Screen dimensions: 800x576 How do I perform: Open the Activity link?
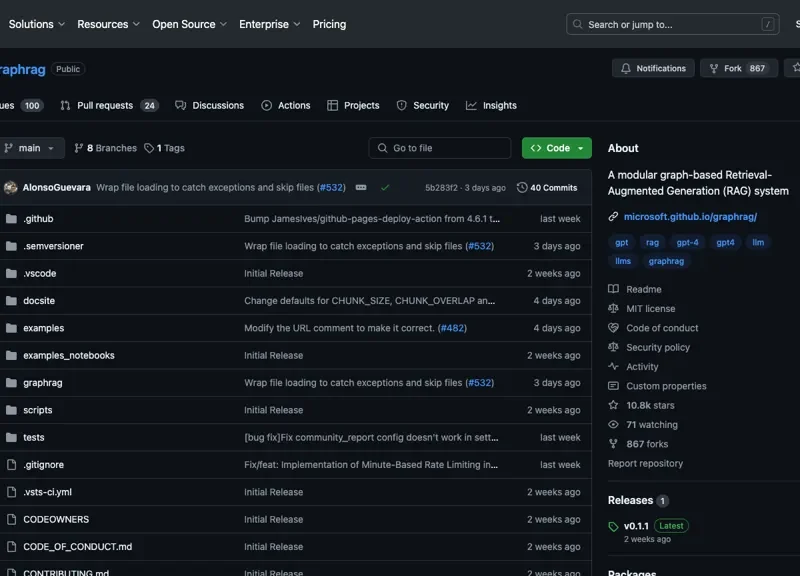633,367
